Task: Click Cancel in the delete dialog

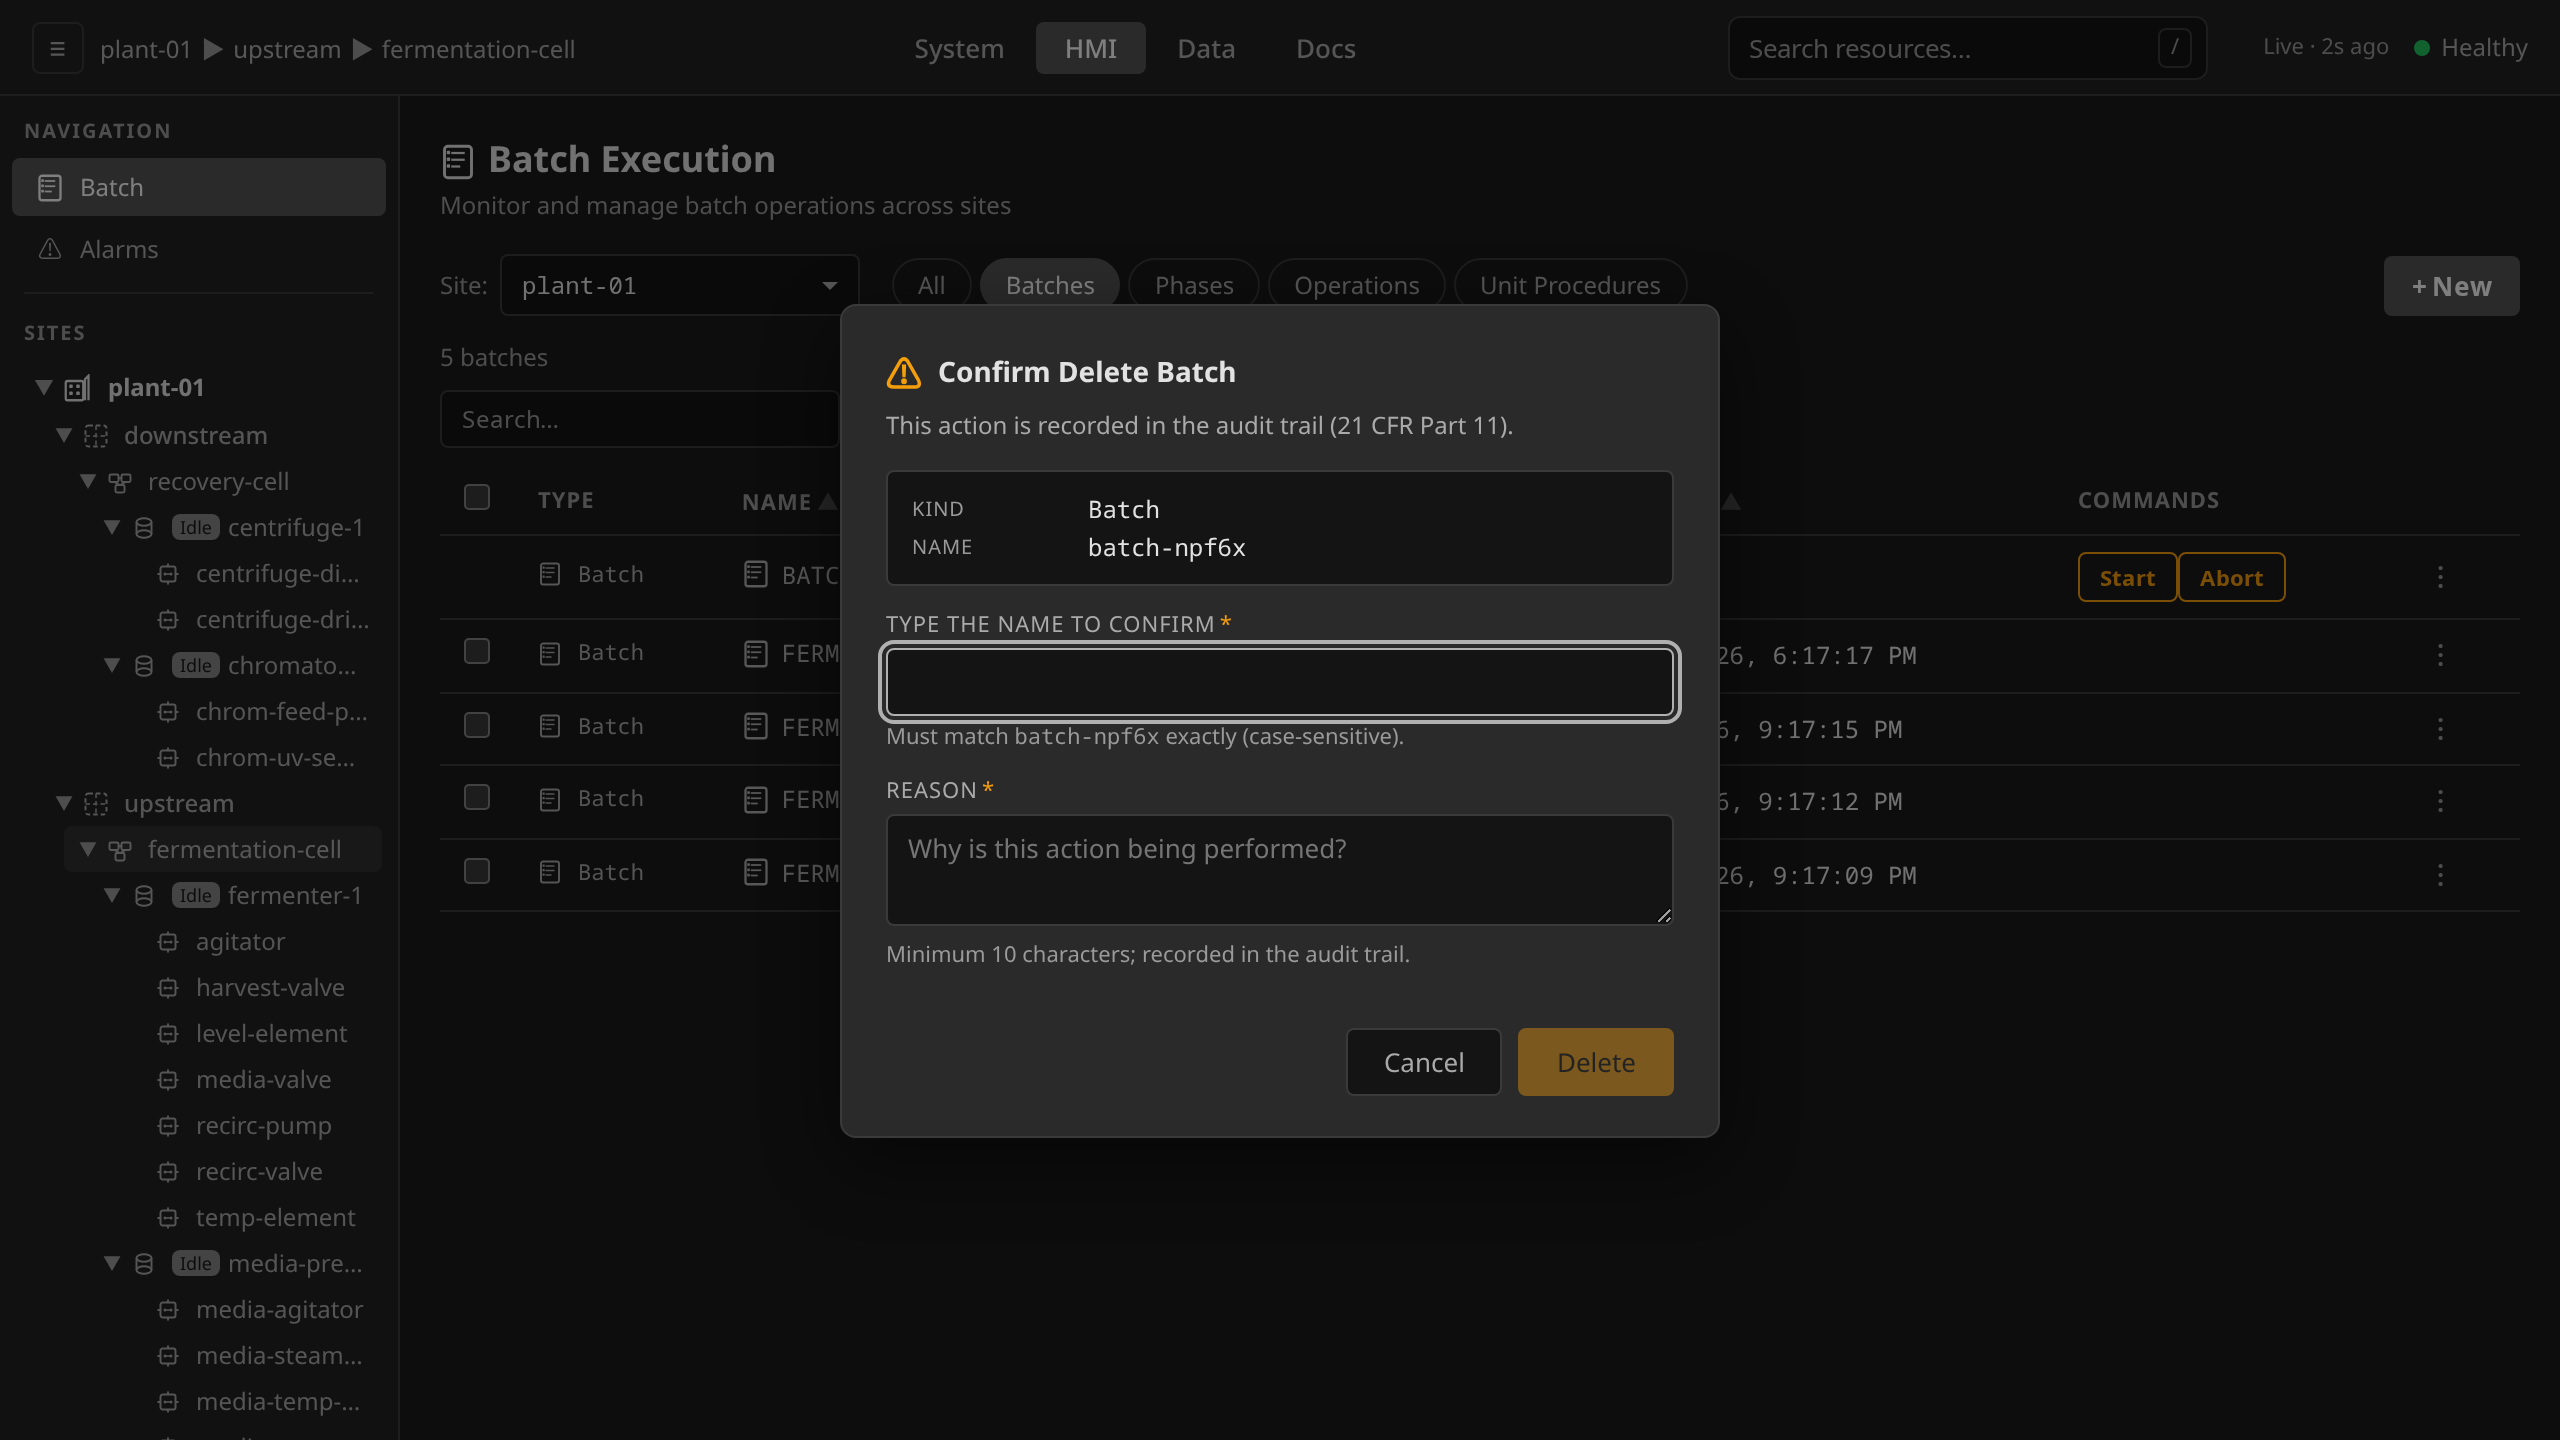Action: click(1423, 1062)
